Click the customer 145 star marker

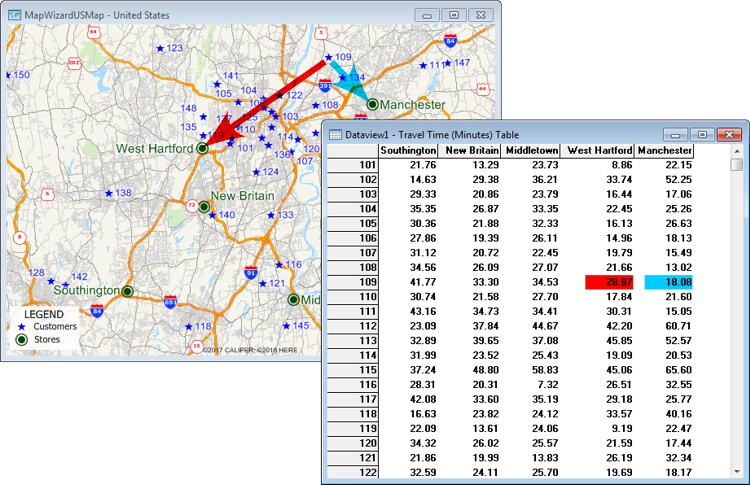click(284, 326)
